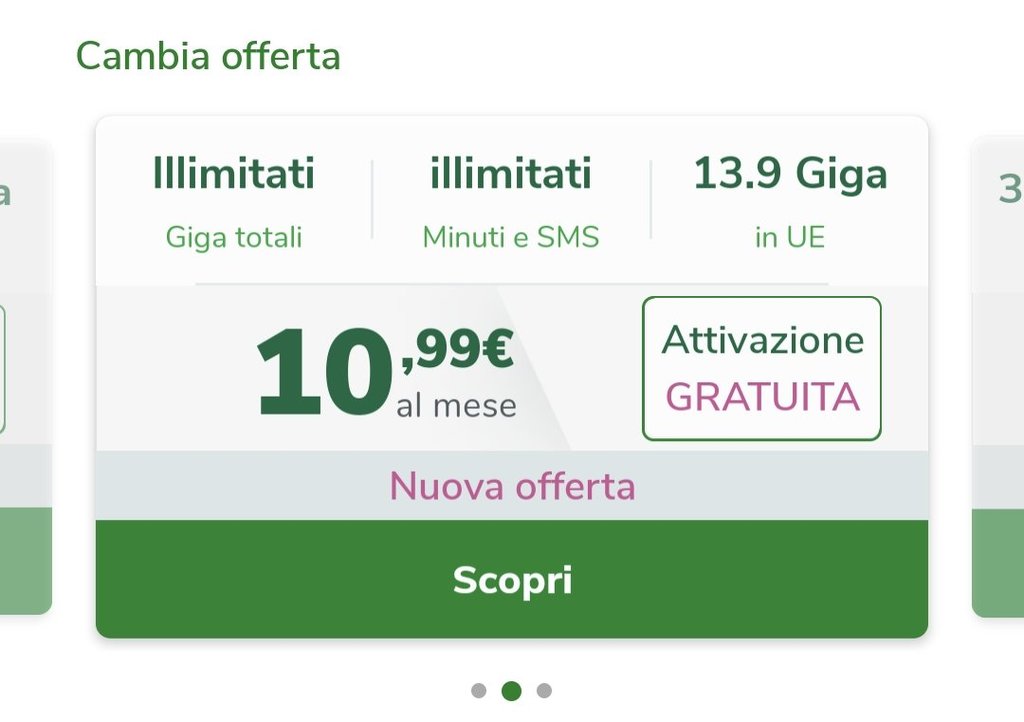Tap the Giga totali label
Viewport: 1024px width, 722px height.
pos(233,237)
